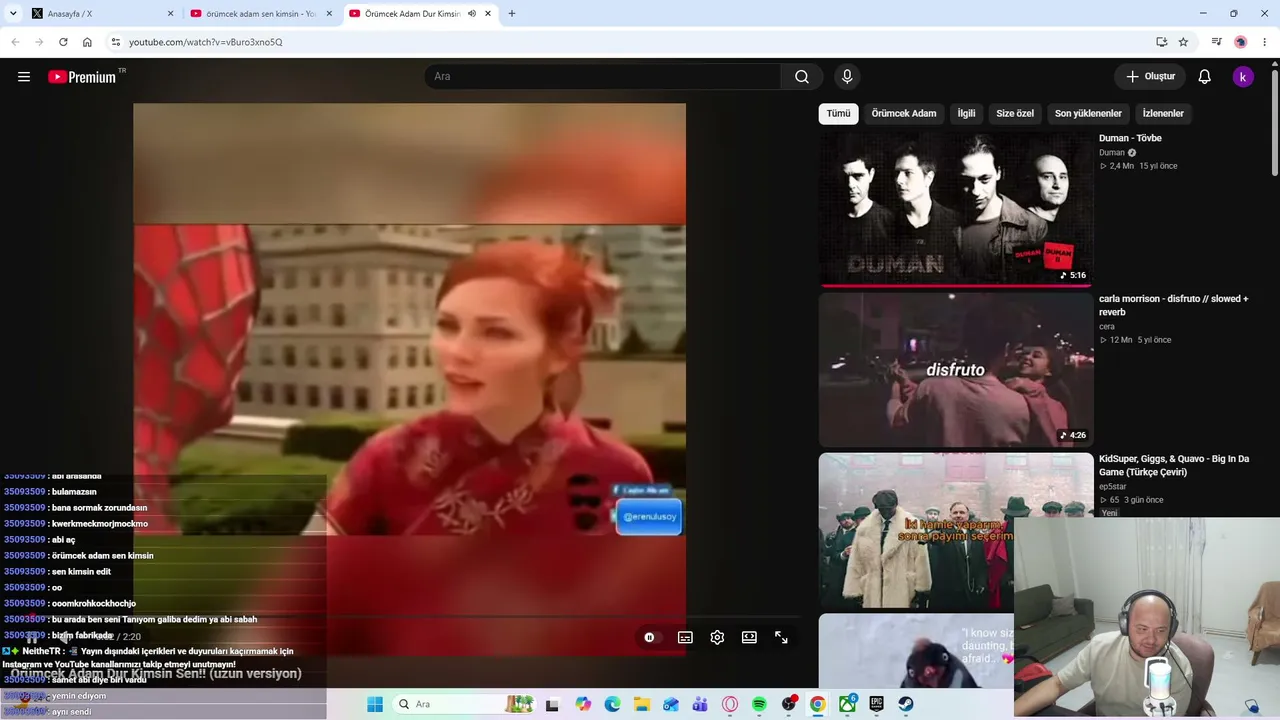Screen dimensions: 1280x720
Task: Enter fullscreen video mode
Action: [781, 637]
